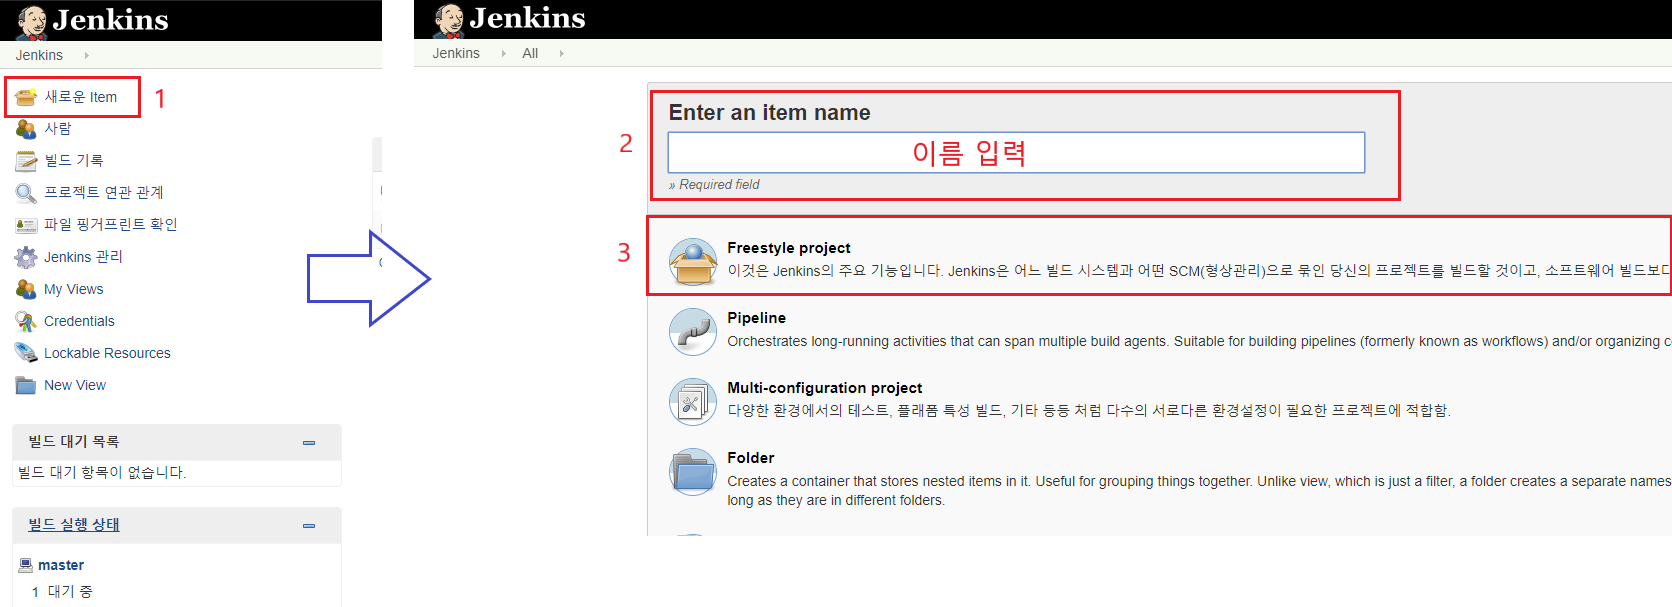This screenshot has width=1672, height=607.
Task: Click the Folder description text
Action: coord(1199,490)
